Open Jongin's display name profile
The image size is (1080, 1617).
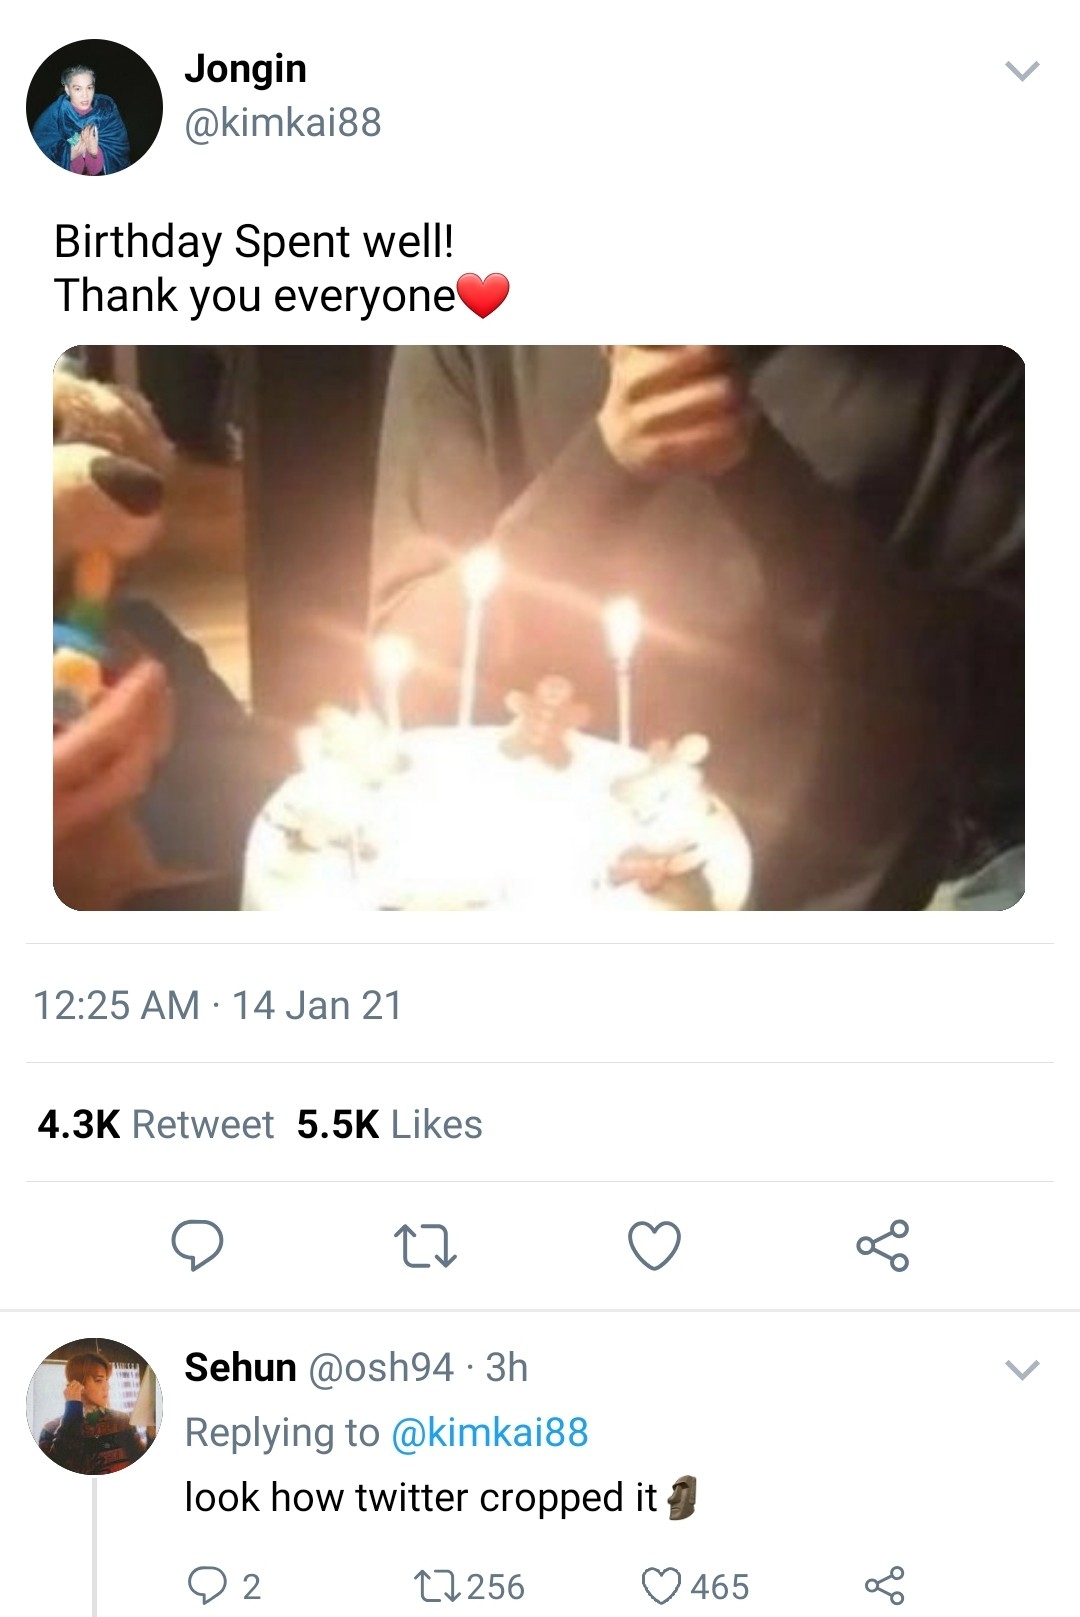click(245, 68)
